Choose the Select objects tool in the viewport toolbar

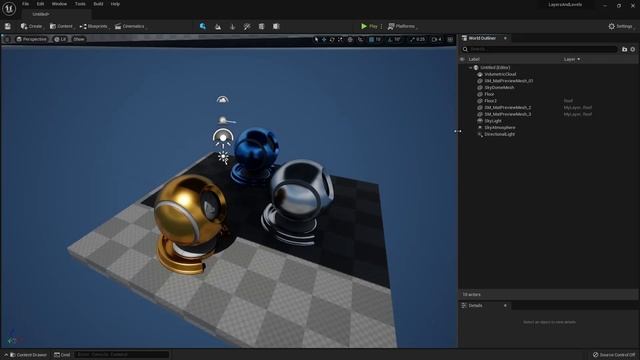(x=316, y=40)
